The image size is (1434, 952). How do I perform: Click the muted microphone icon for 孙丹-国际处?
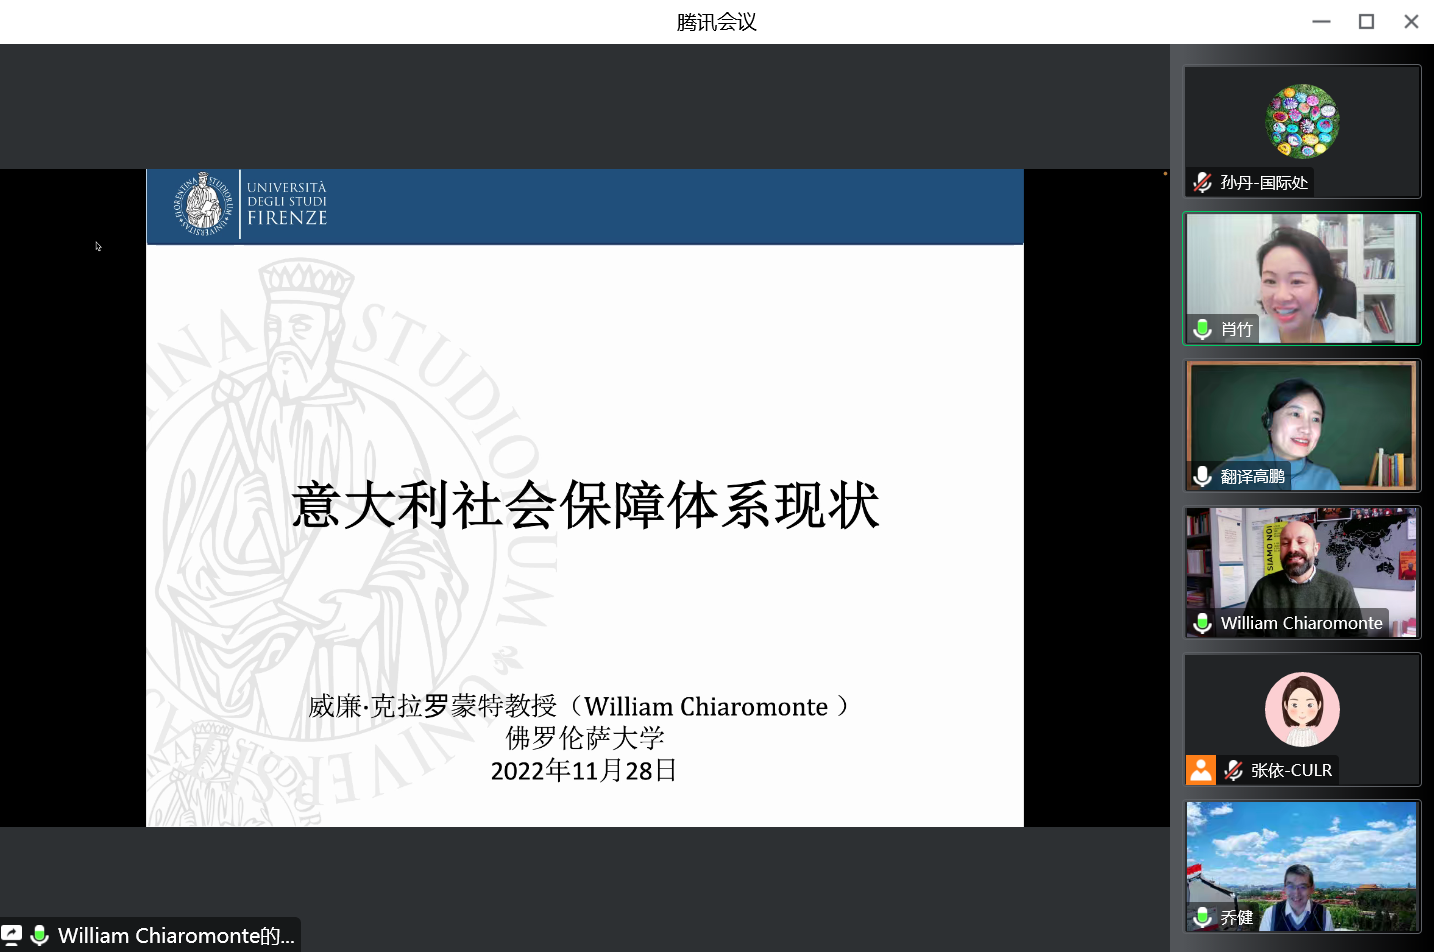pyautogui.click(x=1203, y=182)
